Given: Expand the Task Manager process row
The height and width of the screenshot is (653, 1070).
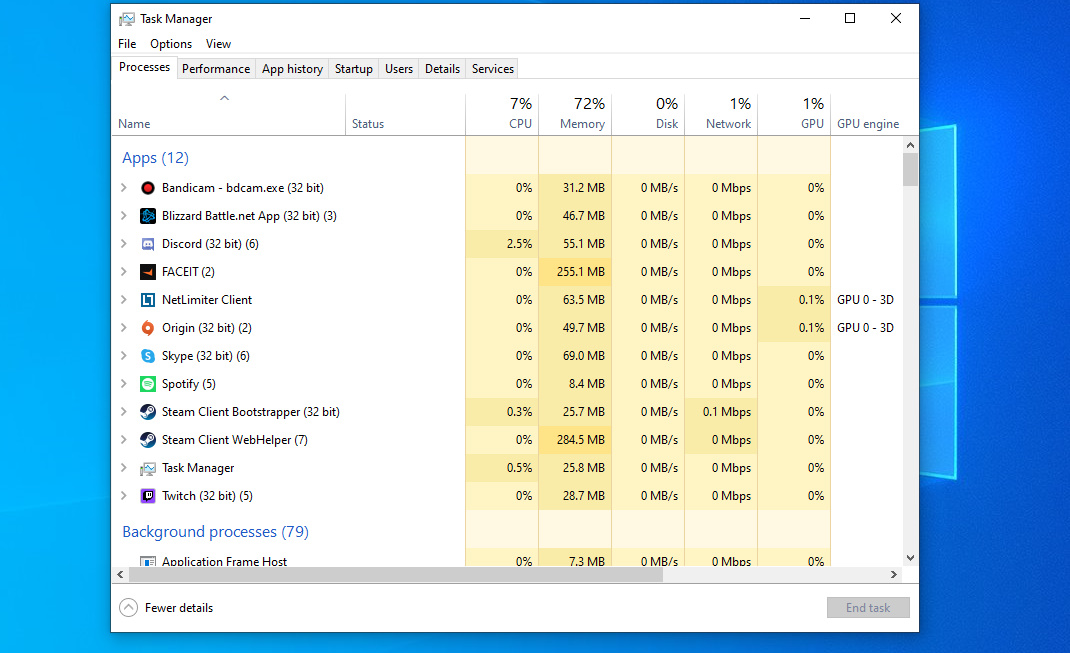Looking at the screenshot, I should pos(124,468).
